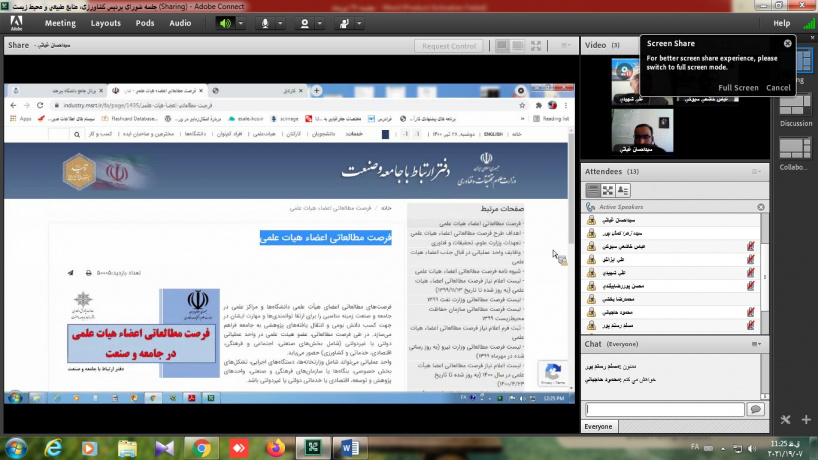Click Full Screen in Screen Share popup
This screenshot has height=460, width=818.
[x=738, y=88]
